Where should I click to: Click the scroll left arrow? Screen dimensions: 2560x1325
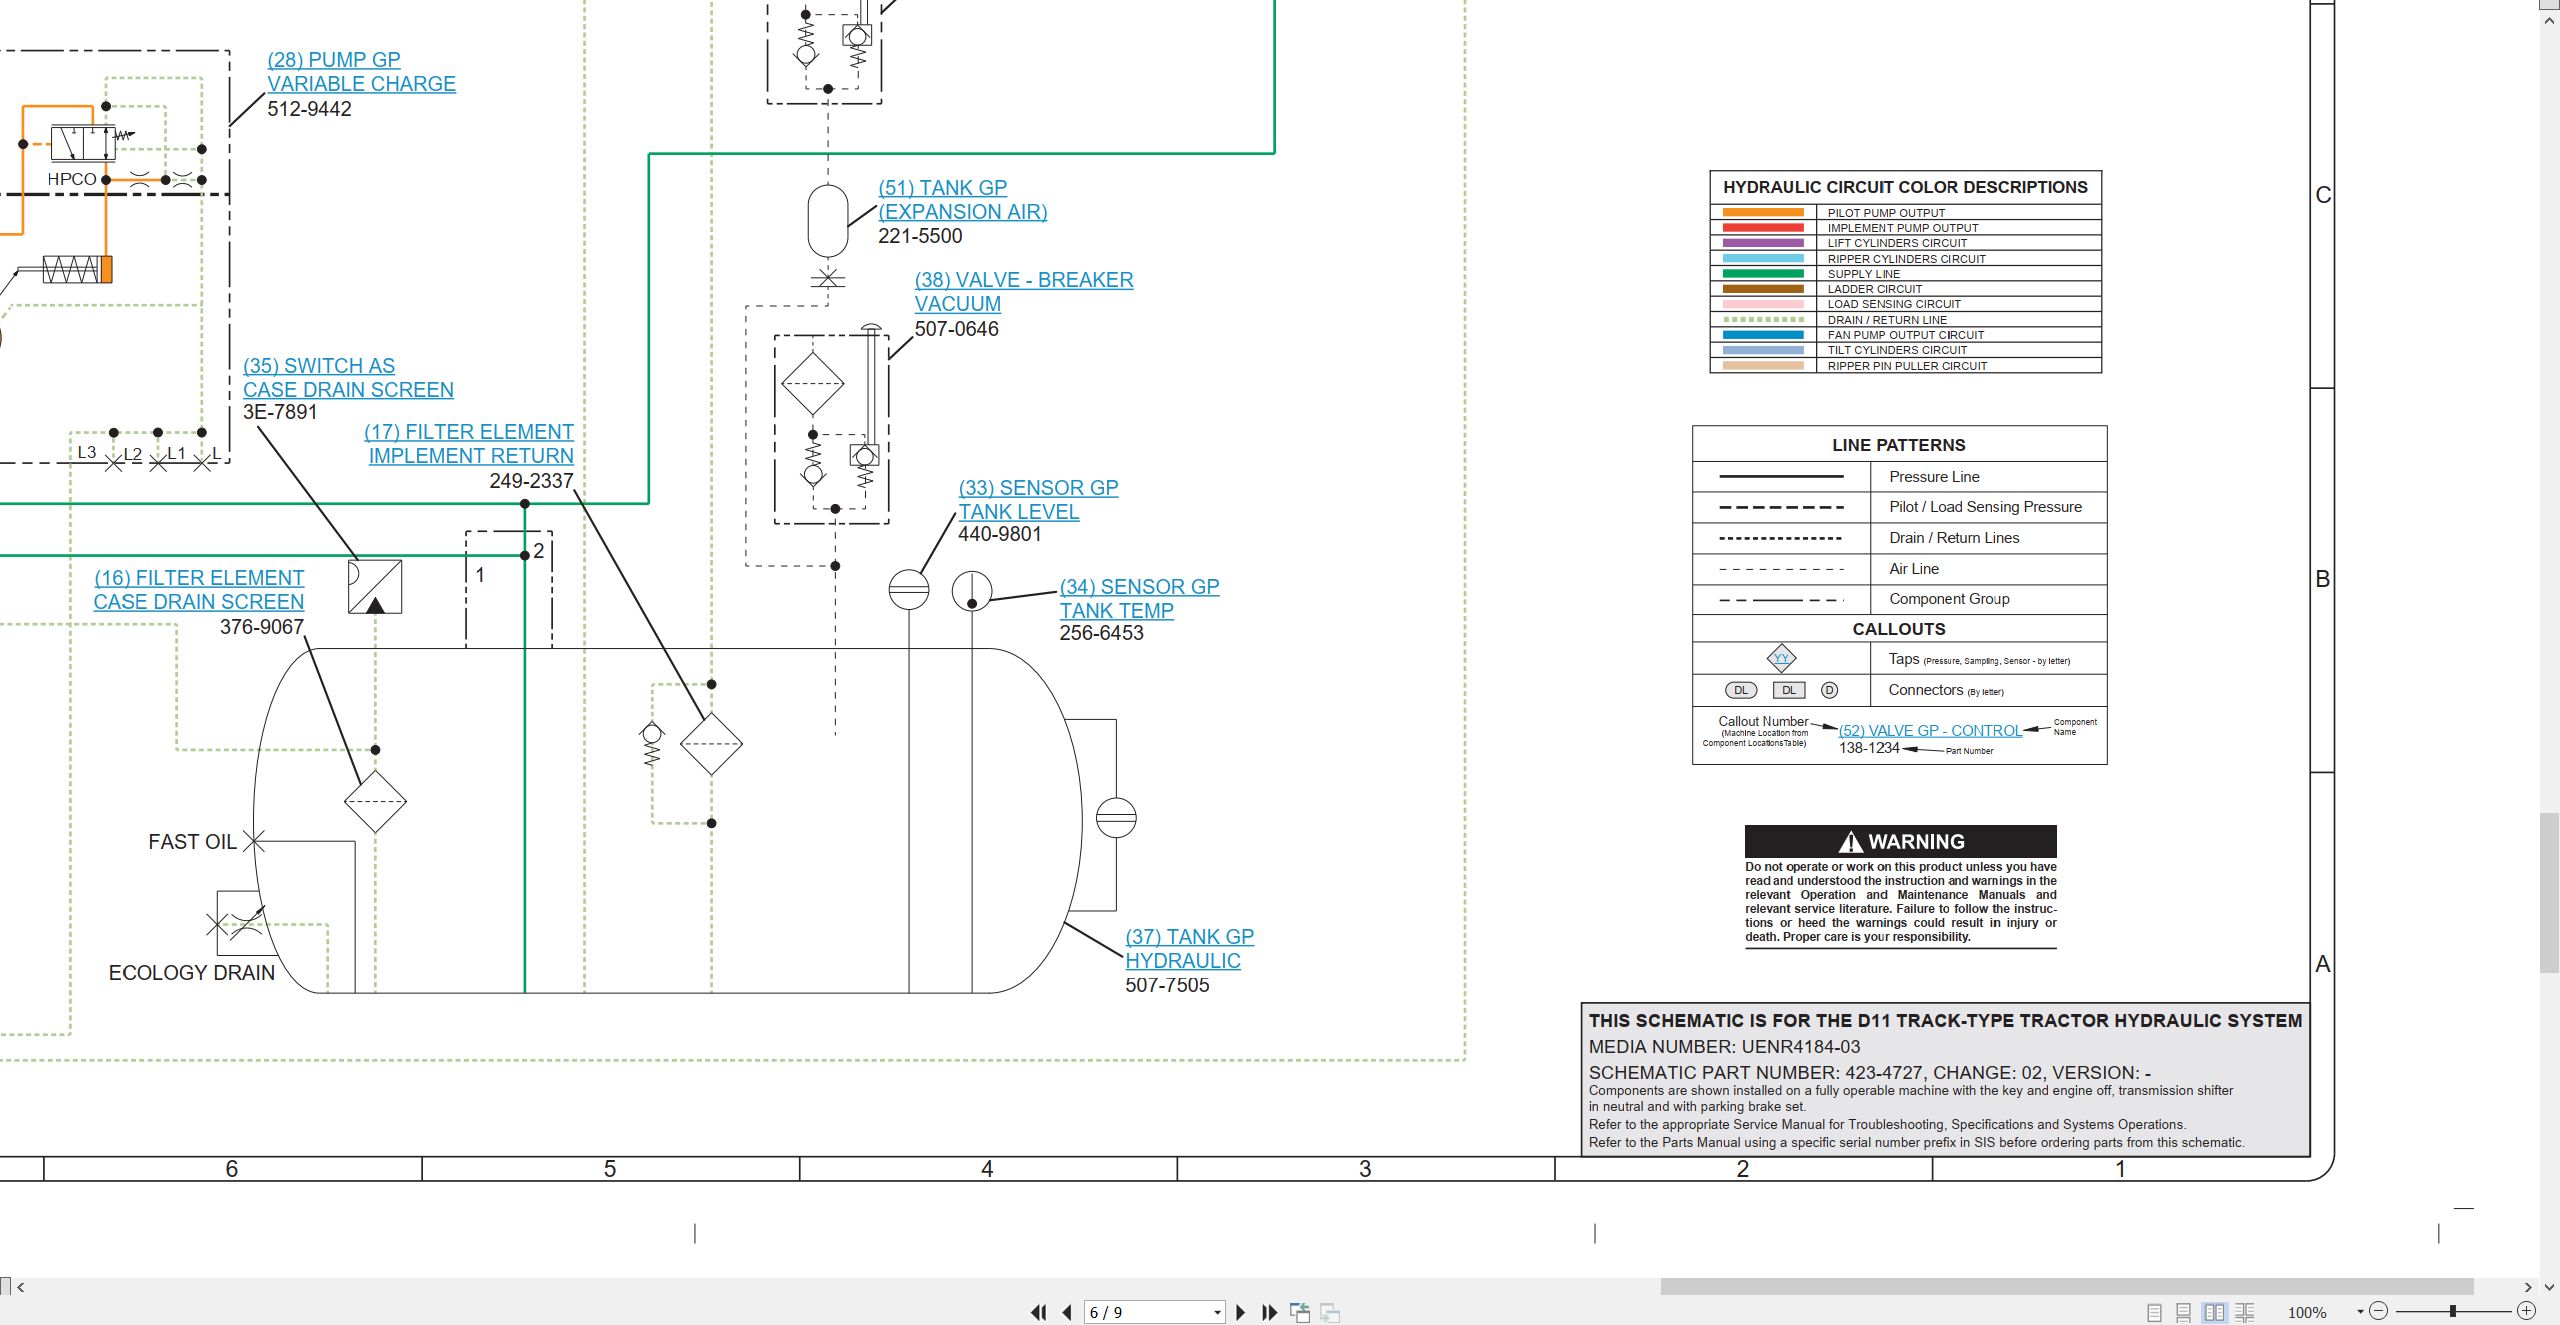tap(21, 1287)
